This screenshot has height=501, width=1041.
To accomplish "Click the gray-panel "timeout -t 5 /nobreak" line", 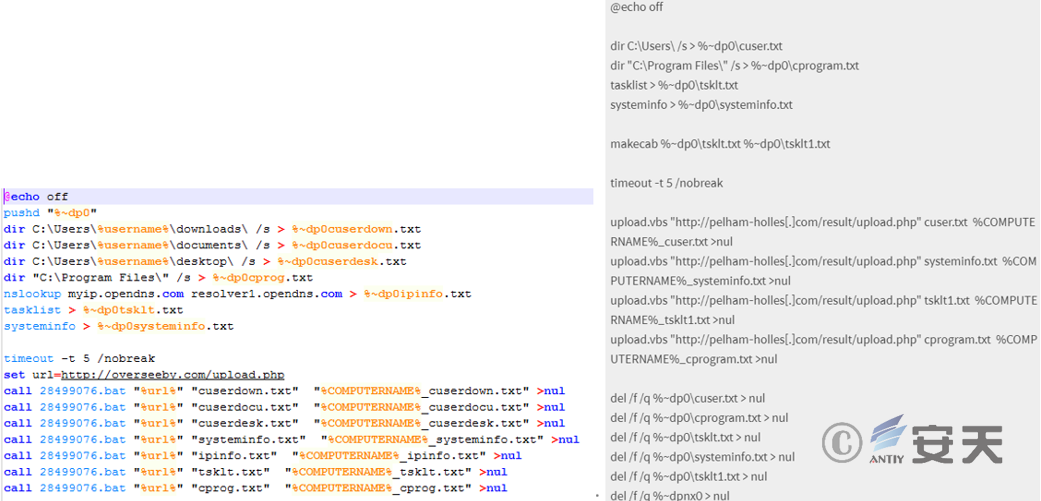I will click(667, 183).
